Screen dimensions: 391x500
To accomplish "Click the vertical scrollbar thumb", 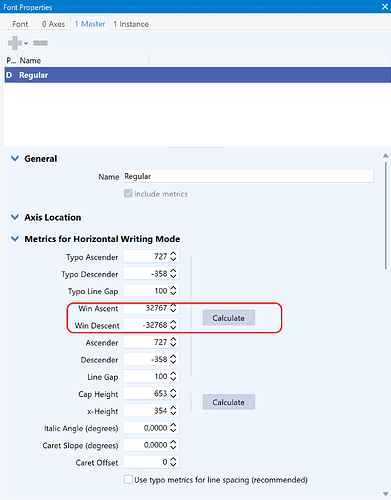I will pyautogui.click(x=386, y=215).
